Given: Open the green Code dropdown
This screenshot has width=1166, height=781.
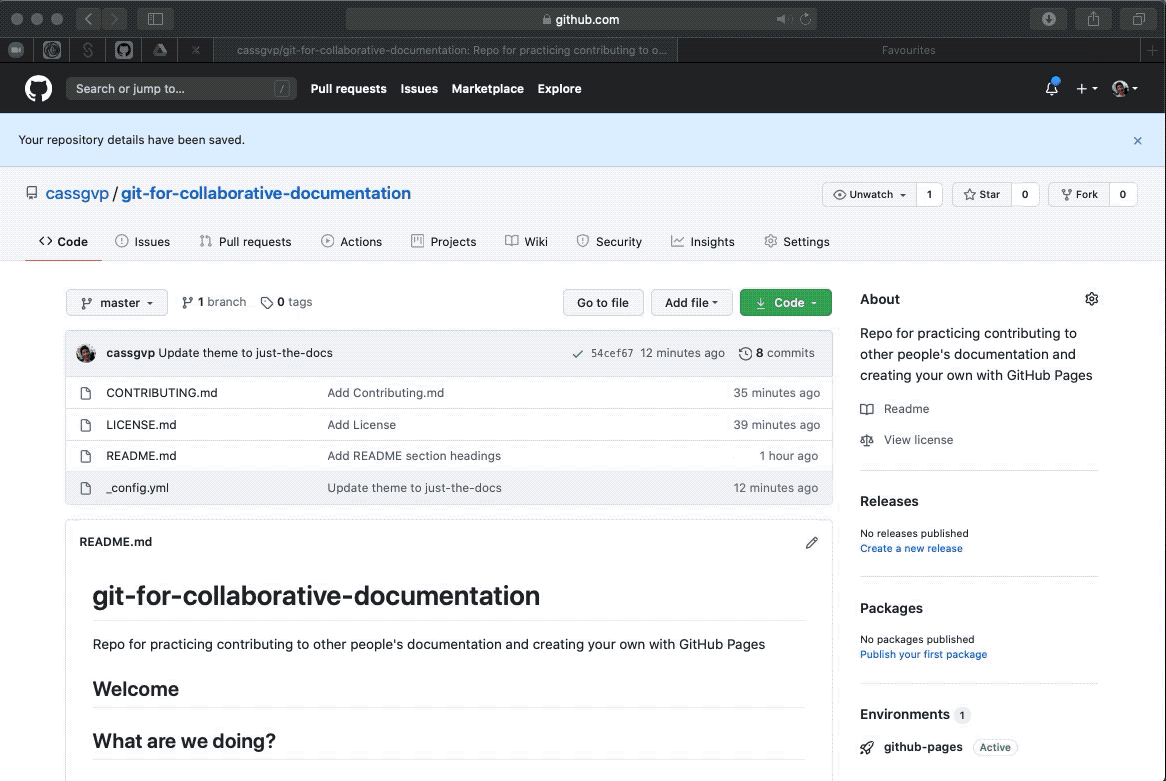Looking at the screenshot, I should 786,303.
